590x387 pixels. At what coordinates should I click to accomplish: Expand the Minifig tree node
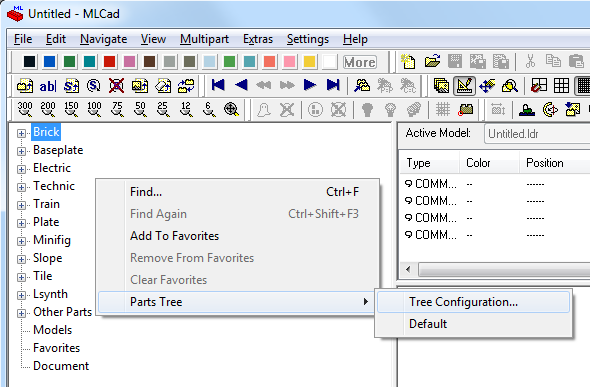(x=21, y=241)
